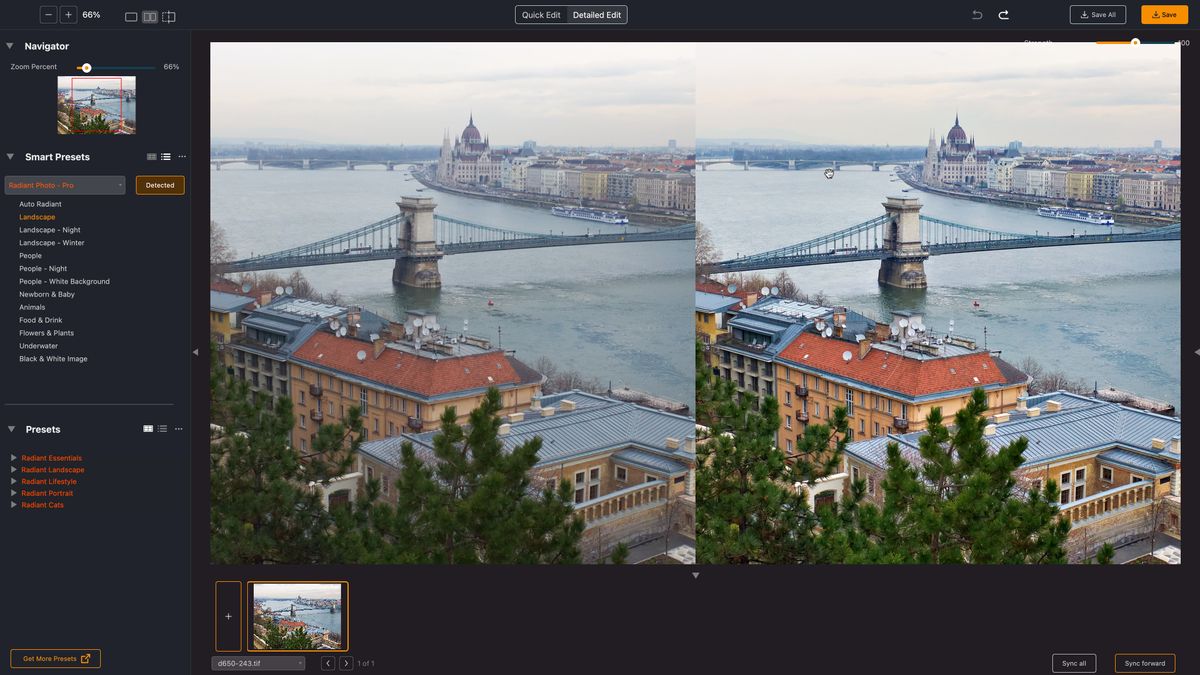1200x675 pixels.
Task: Click the Redo icon
Action: 1005,14
